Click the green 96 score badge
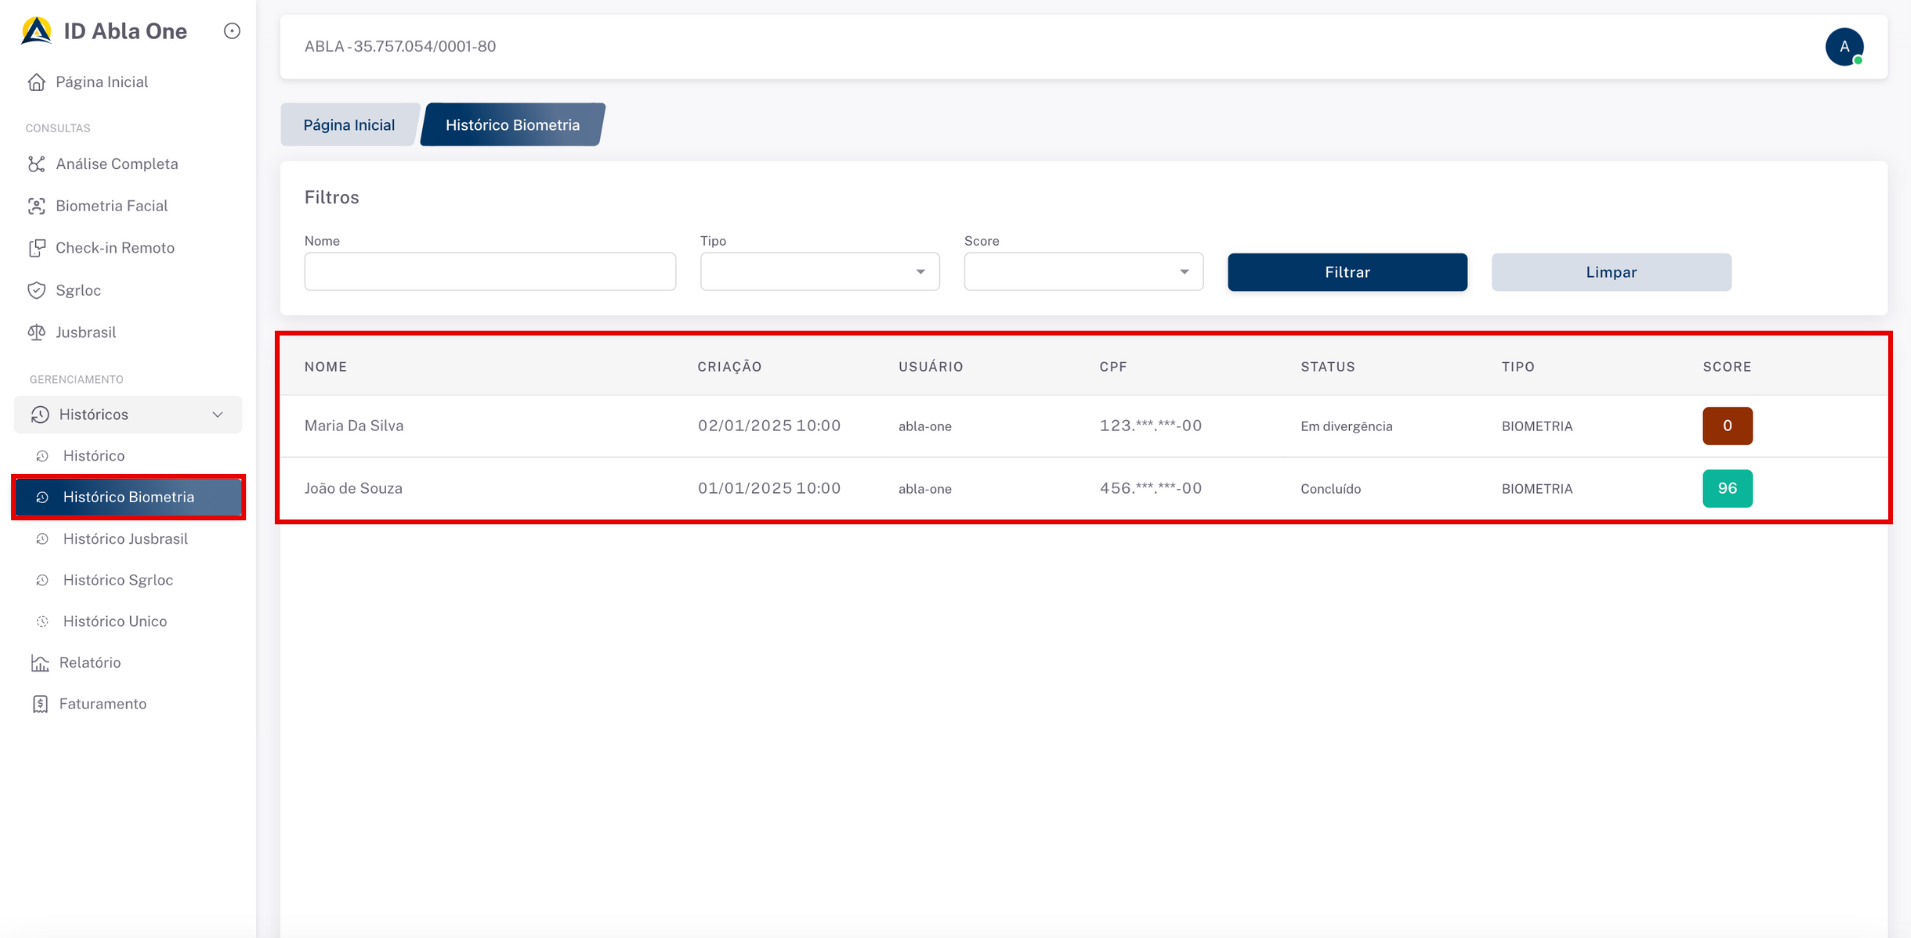Image resolution: width=1911 pixels, height=938 pixels. [1727, 489]
